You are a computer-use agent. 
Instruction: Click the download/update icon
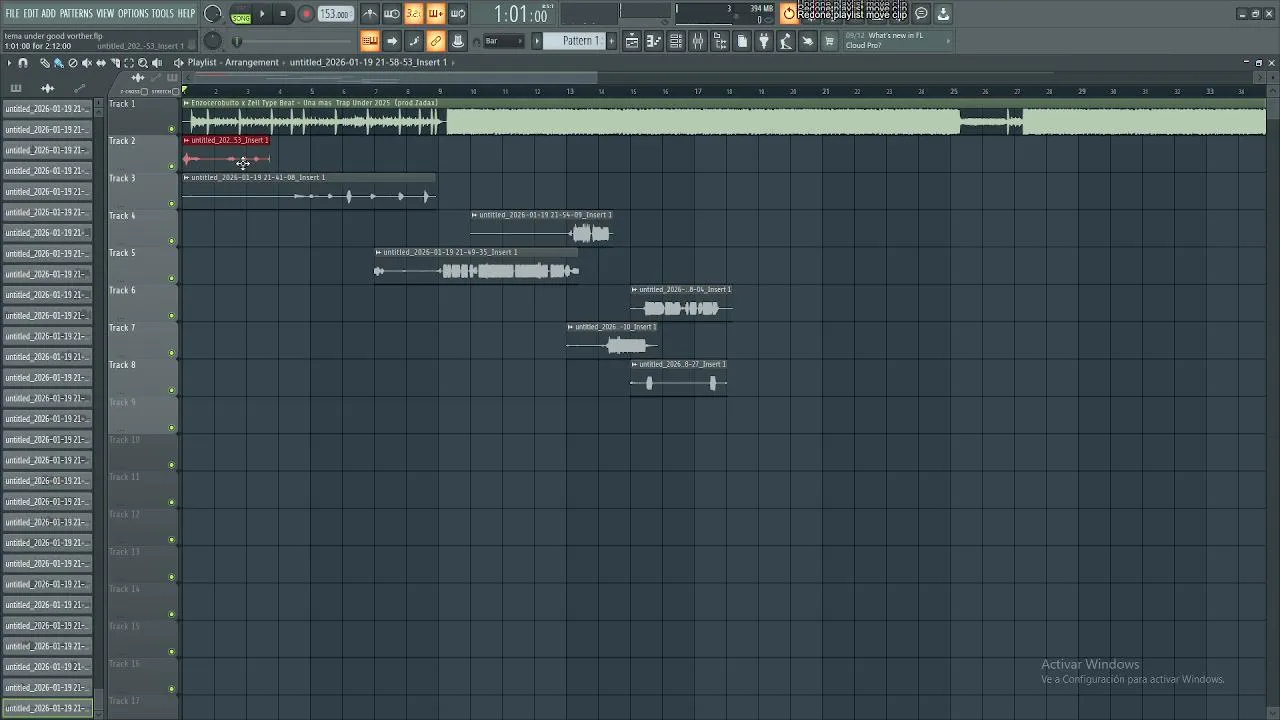pyautogui.click(x=942, y=13)
